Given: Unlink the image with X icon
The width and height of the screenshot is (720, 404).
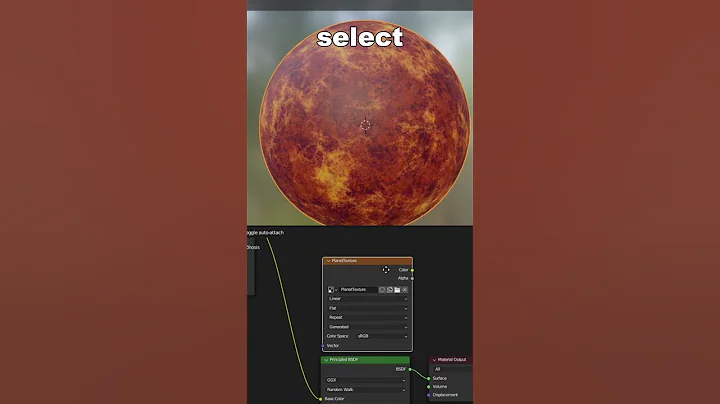Looking at the screenshot, I should pyautogui.click(x=405, y=290).
